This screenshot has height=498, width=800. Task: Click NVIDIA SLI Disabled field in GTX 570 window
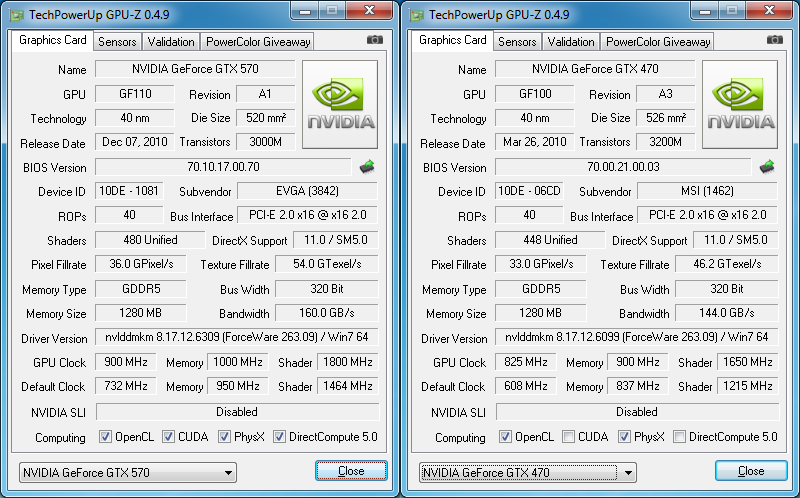point(237,412)
